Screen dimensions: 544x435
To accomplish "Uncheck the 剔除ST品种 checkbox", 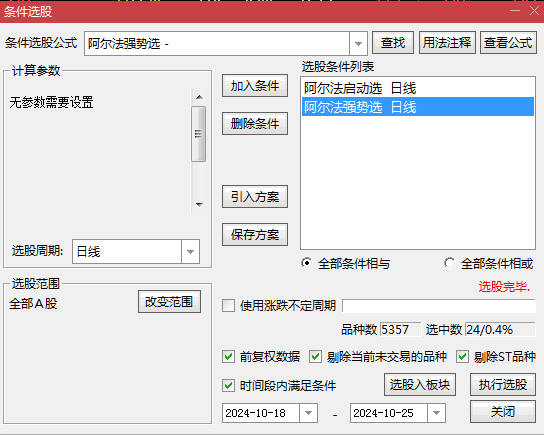I will pos(462,357).
